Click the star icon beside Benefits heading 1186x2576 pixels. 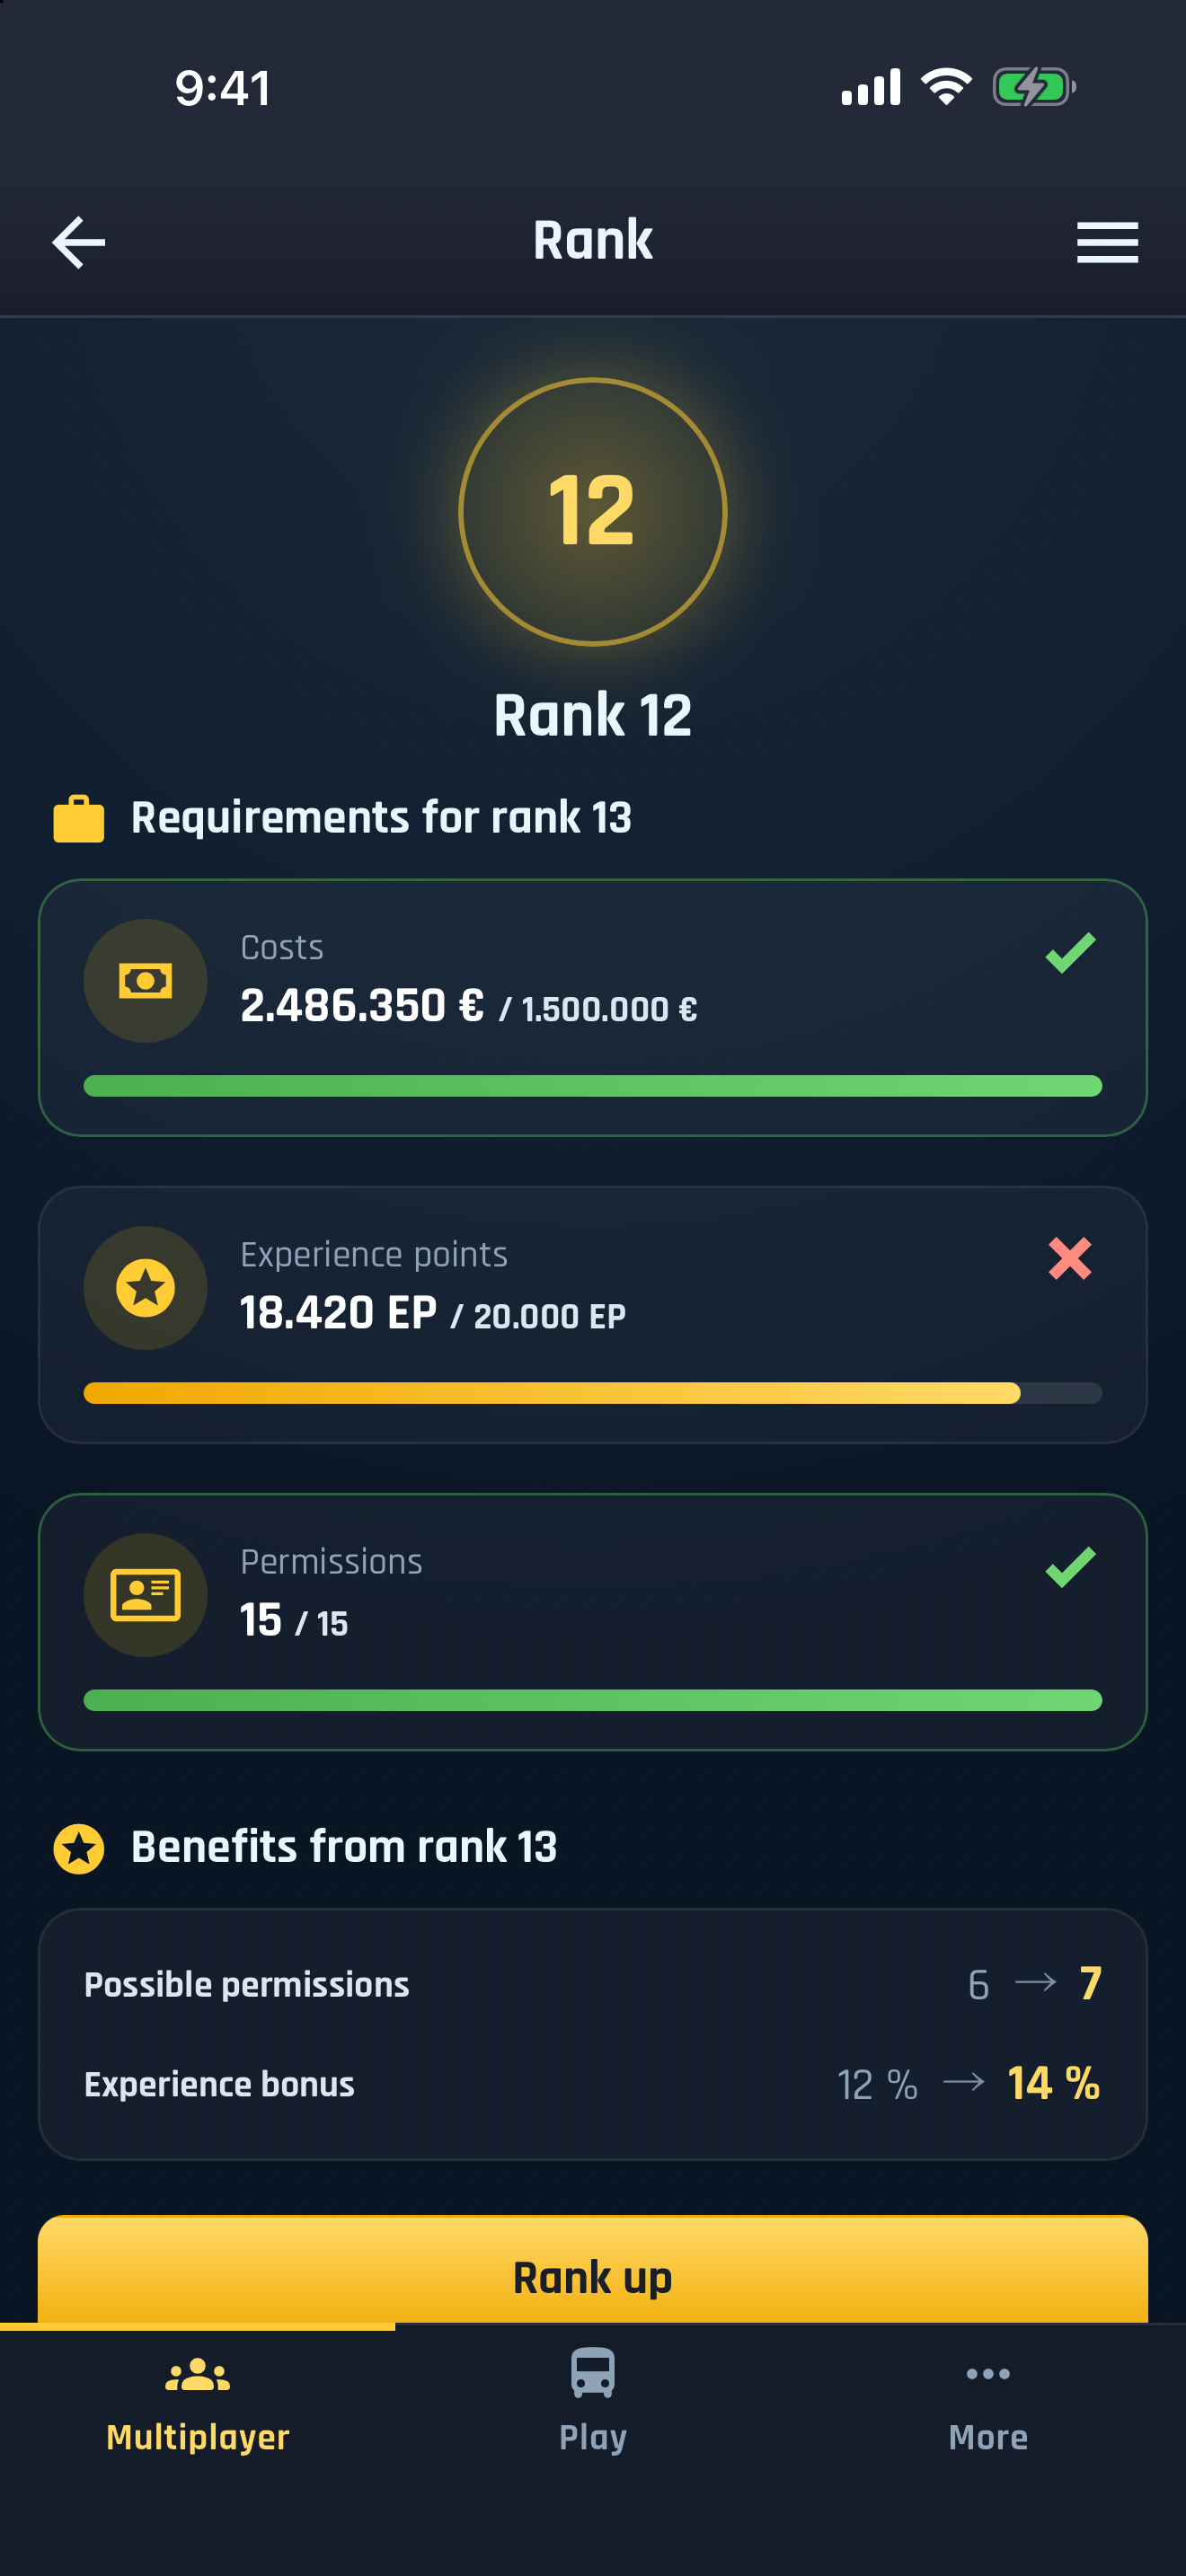[79, 1848]
